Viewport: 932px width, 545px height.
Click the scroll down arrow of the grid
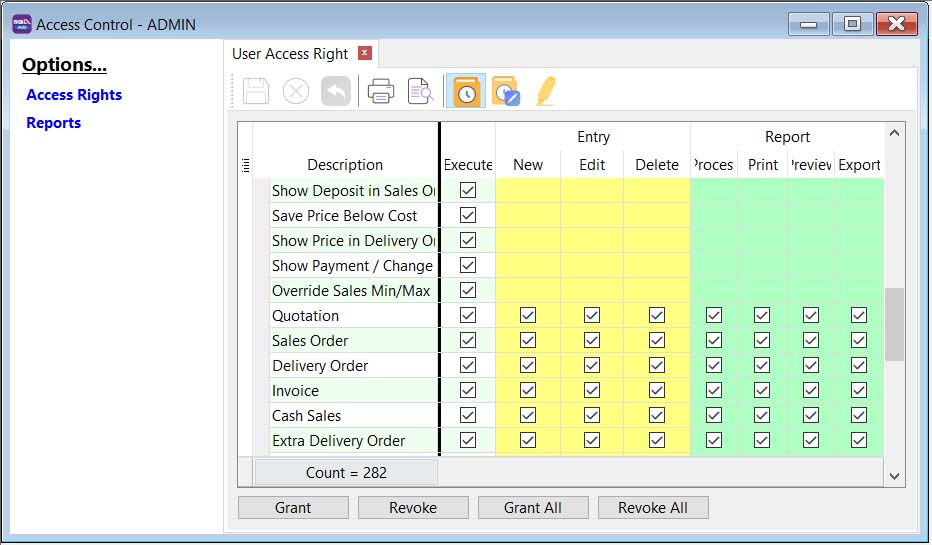[894, 477]
